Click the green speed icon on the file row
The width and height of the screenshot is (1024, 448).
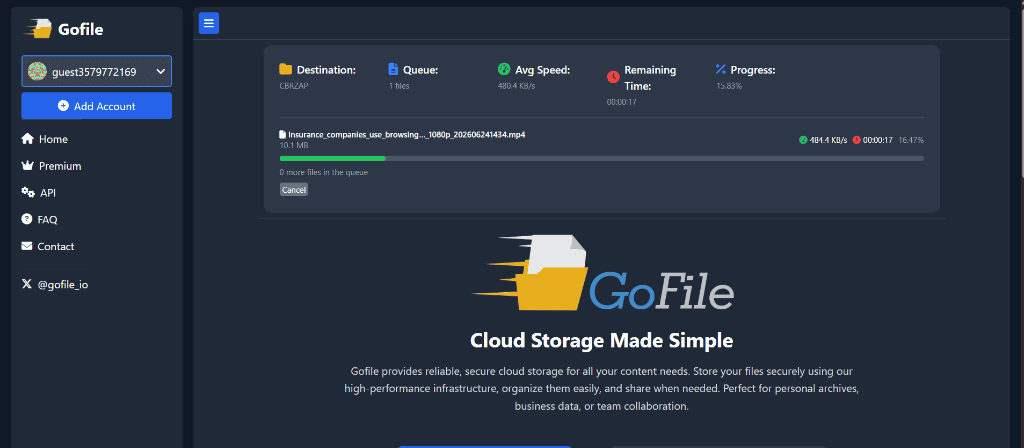(803, 140)
